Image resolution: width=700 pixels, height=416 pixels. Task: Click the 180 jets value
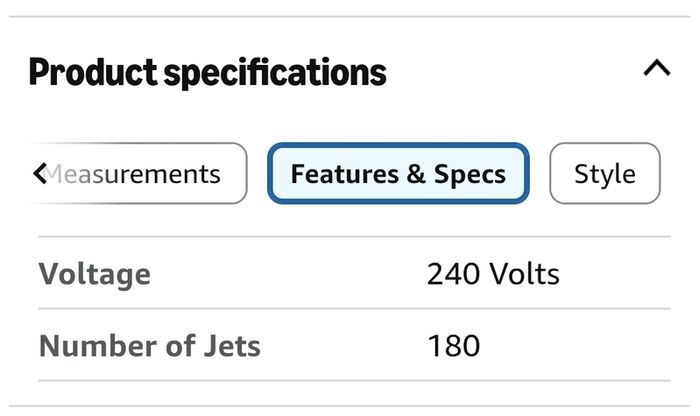(x=454, y=346)
